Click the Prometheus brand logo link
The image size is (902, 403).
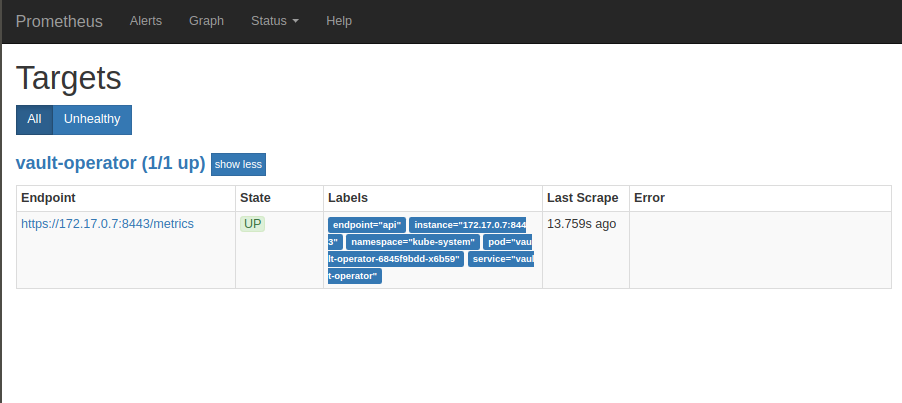pos(59,21)
